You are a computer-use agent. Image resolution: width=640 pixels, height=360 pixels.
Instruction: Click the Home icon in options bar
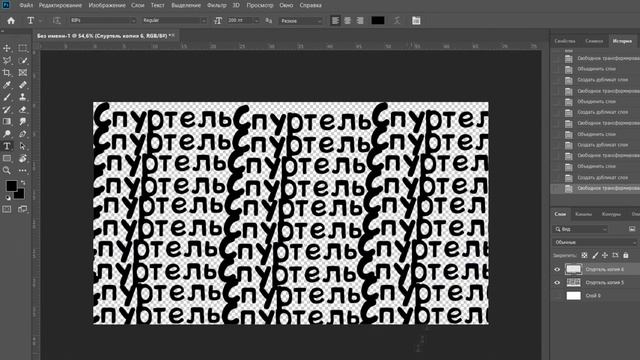pos(11,20)
